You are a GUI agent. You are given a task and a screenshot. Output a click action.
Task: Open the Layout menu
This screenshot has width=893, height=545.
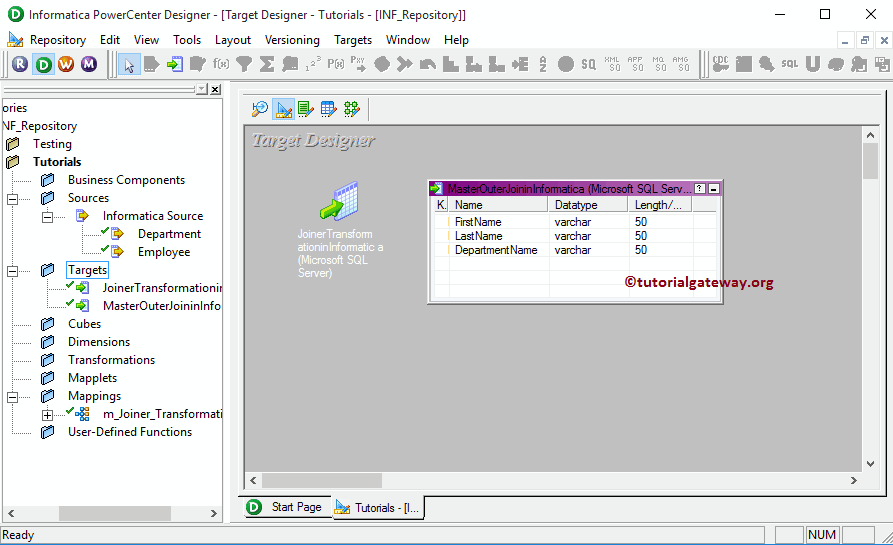point(232,40)
